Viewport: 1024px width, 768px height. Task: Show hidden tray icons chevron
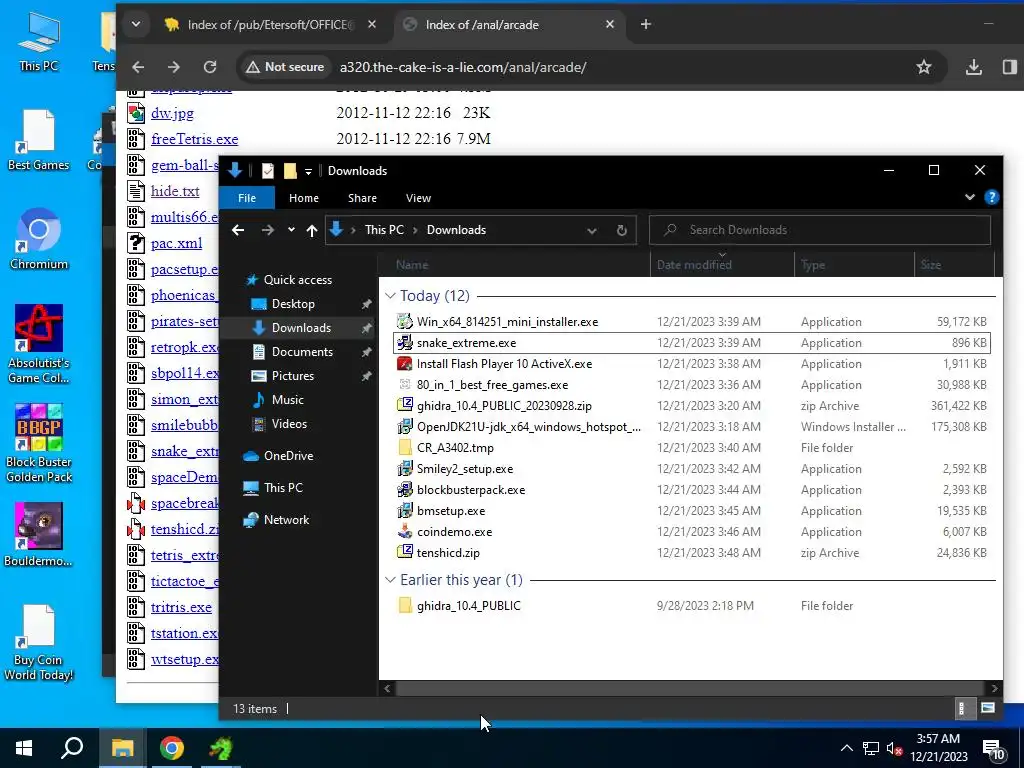click(846, 748)
